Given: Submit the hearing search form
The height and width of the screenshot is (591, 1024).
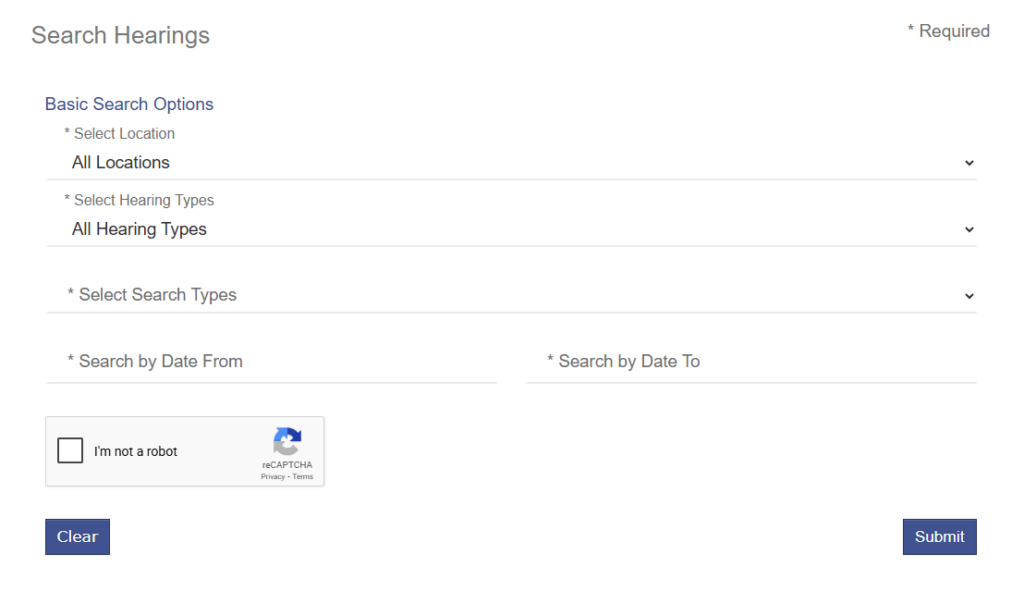Looking at the screenshot, I should (x=939, y=536).
